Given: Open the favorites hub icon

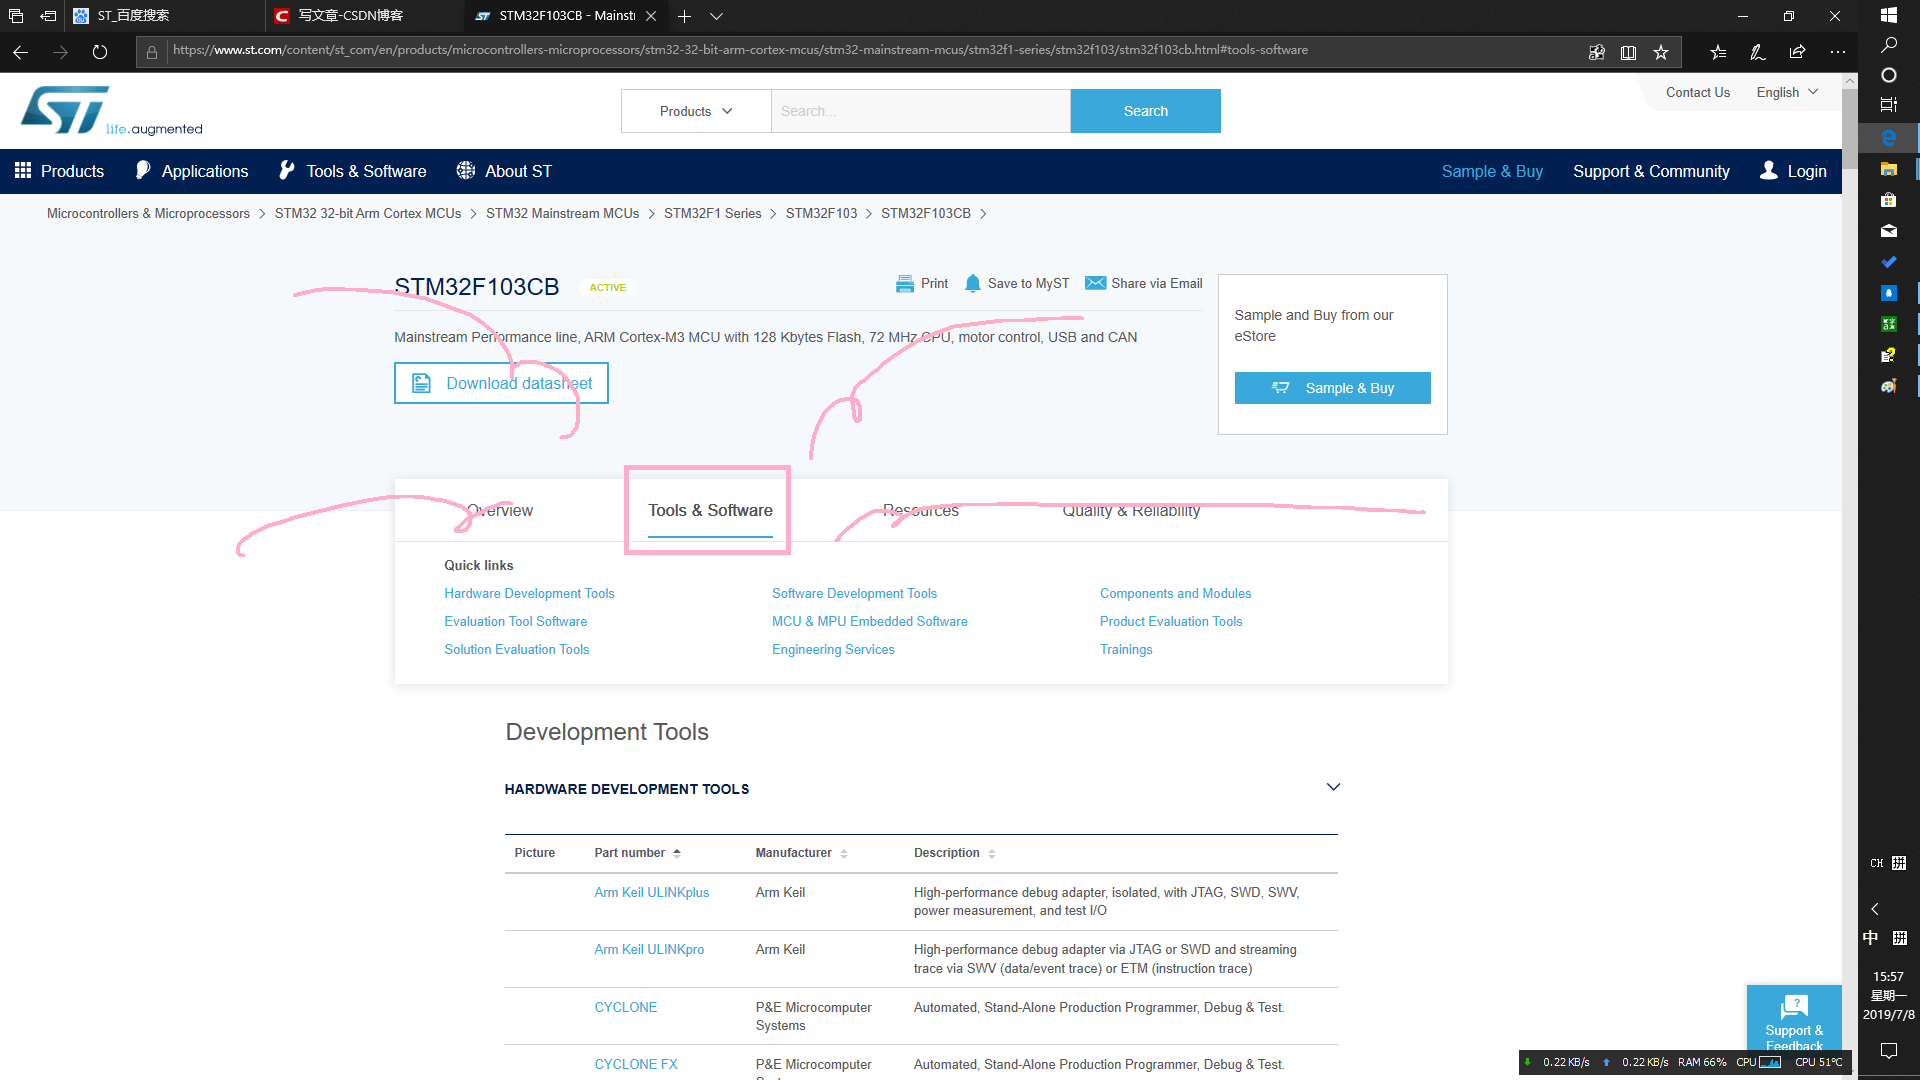Looking at the screenshot, I should pos(1718,52).
